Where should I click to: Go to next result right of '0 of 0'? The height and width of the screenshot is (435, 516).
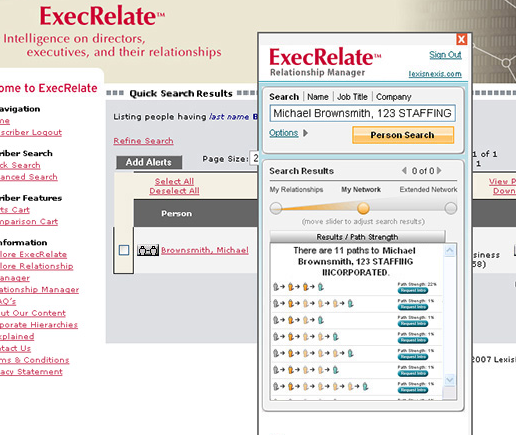click(439, 171)
